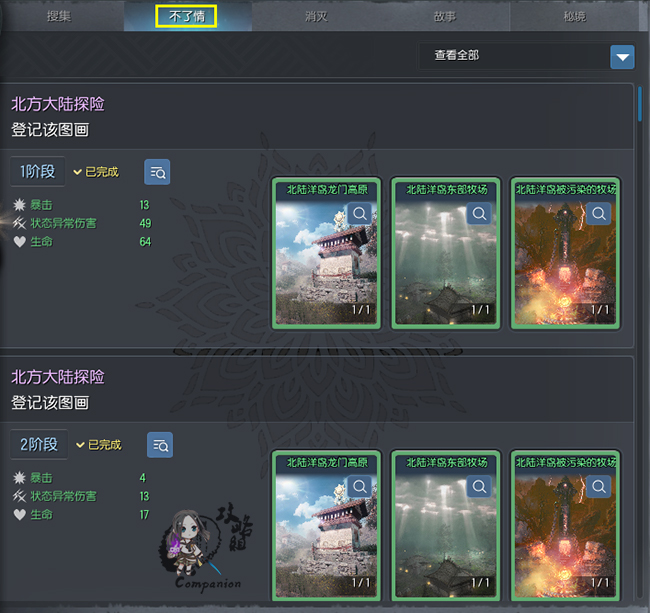The width and height of the screenshot is (650, 613).
Task: Magnify stage 1 北陆洋岛龙门高原 card
Action: click(360, 214)
